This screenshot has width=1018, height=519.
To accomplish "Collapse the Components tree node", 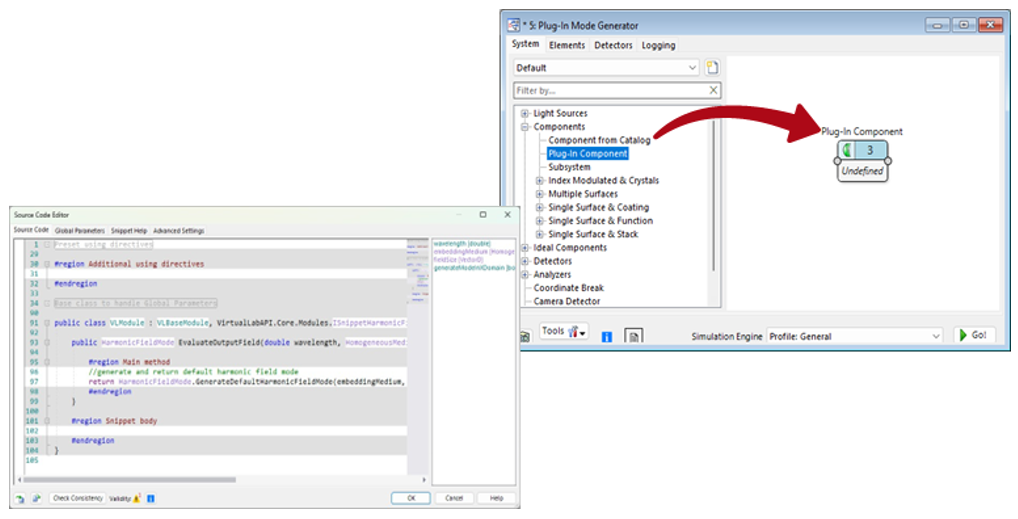I will click(525, 127).
